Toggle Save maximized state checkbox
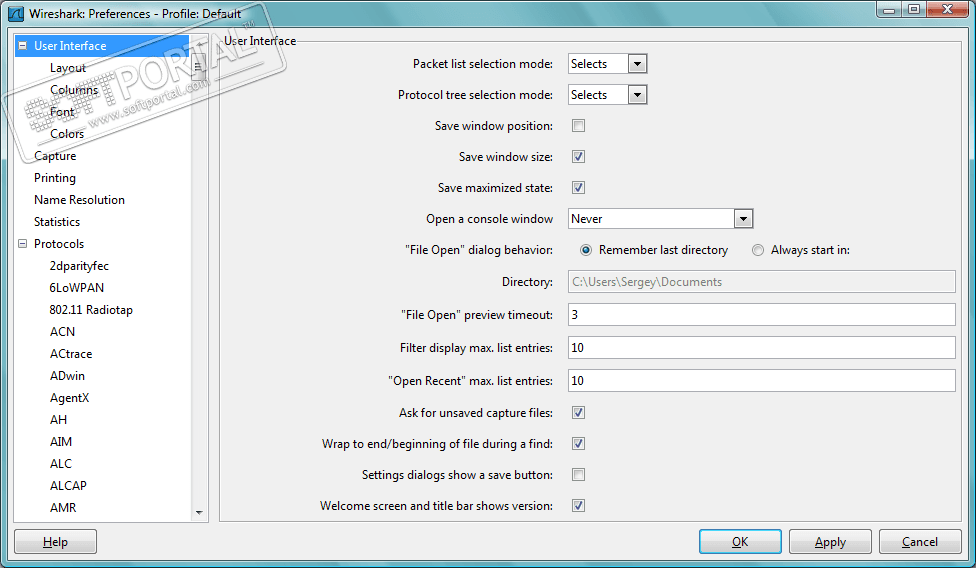 pyautogui.click(x=578, y=188)
